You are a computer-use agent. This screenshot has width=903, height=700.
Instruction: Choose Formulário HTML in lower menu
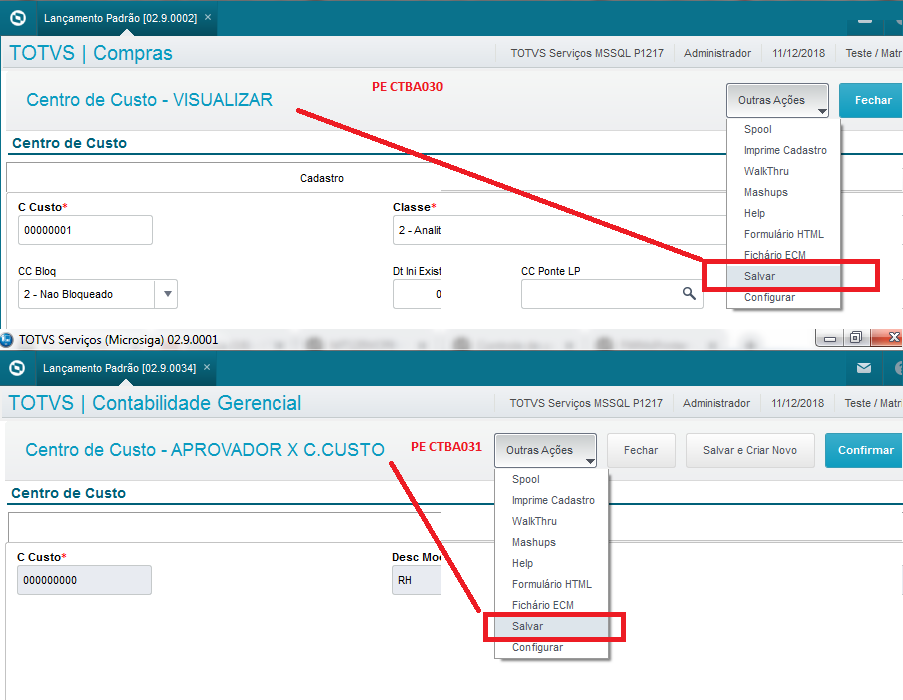point(551,584)
